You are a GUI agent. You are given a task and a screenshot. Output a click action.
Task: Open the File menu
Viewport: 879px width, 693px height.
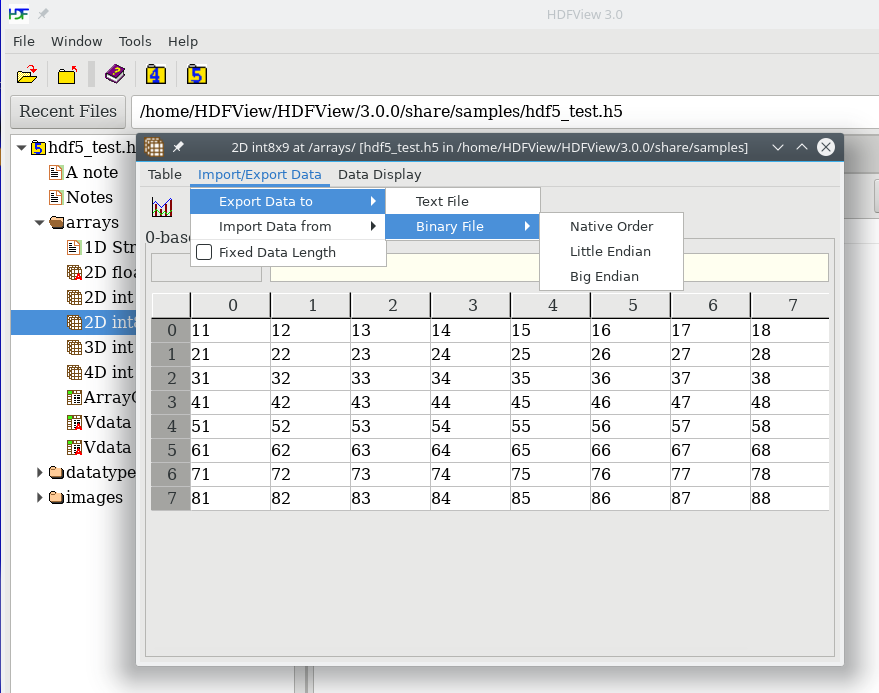point(24,41)
